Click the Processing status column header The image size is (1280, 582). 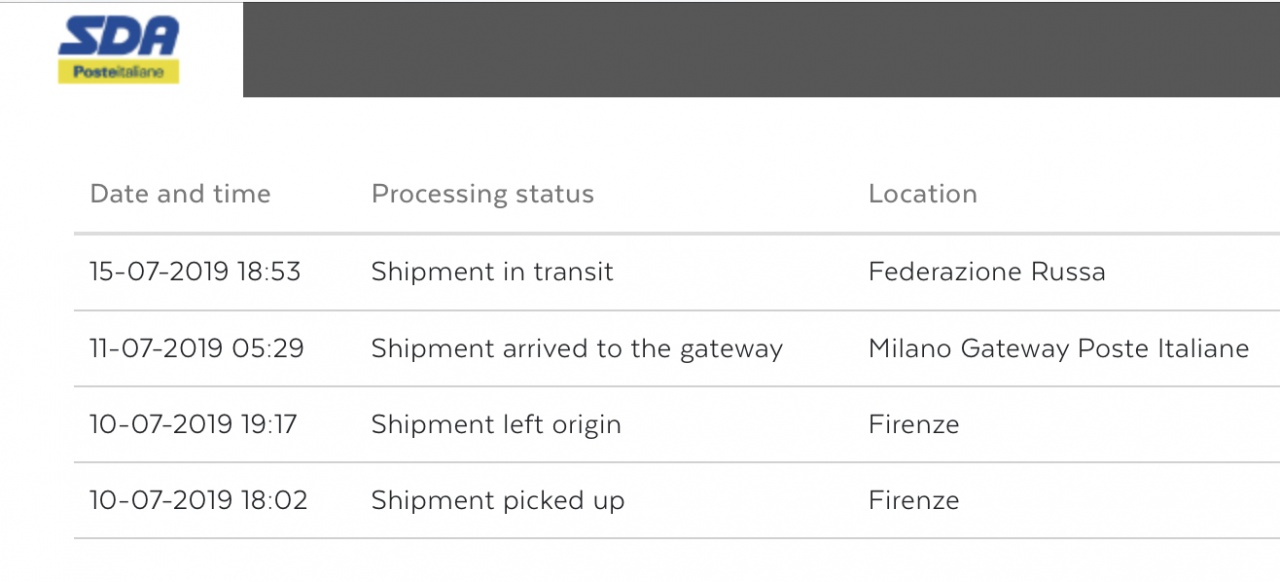[x=482, y=194]
